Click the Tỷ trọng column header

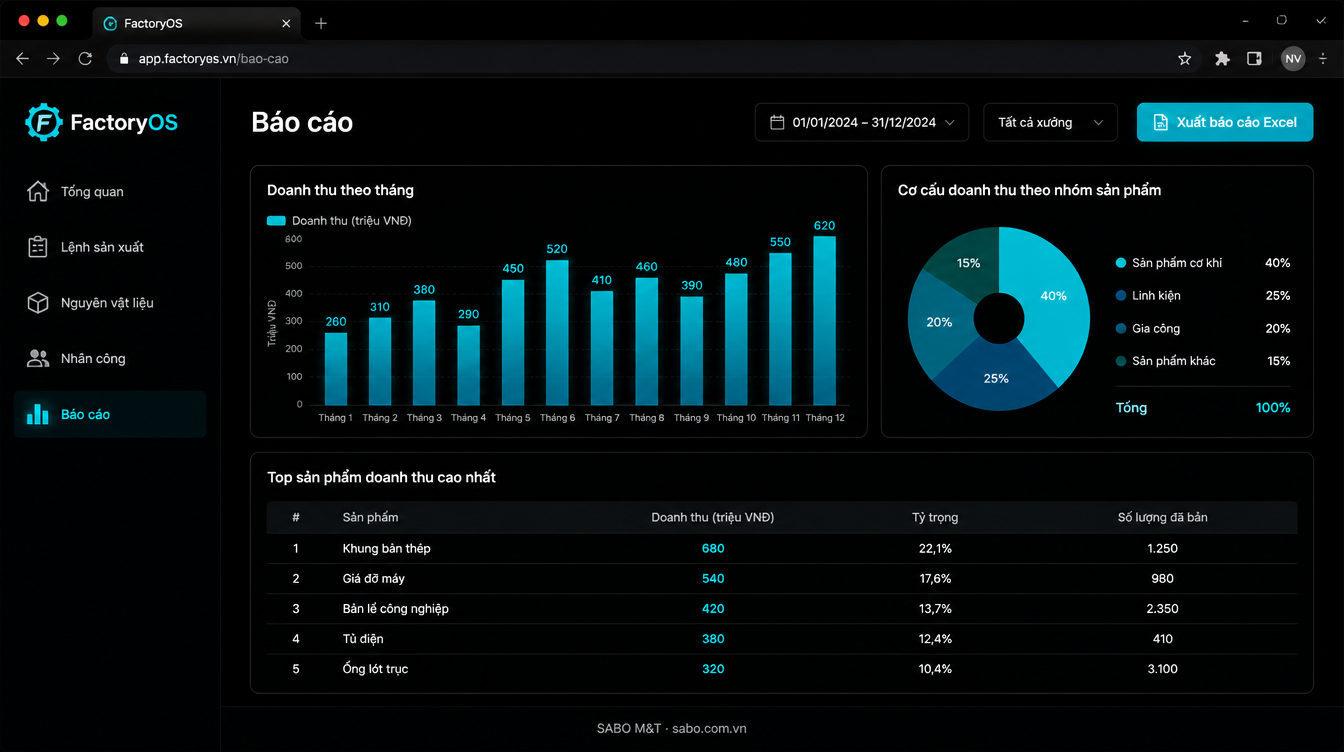[x=935, y=517]
